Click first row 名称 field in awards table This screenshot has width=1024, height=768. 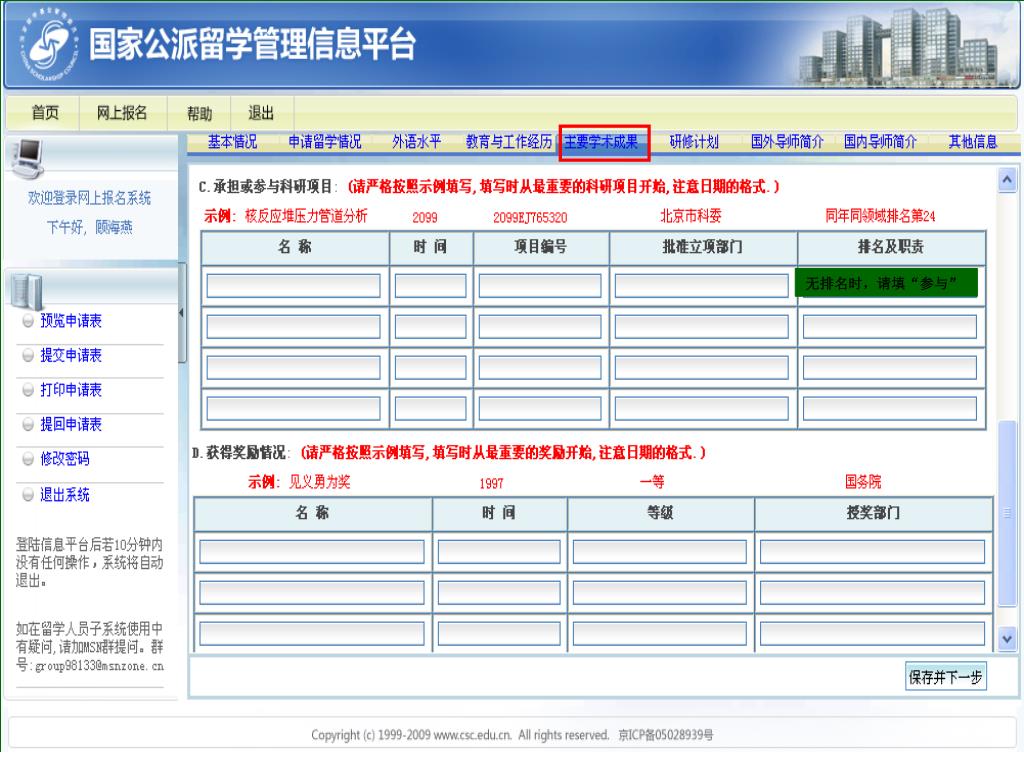click(x=312, y=552)
